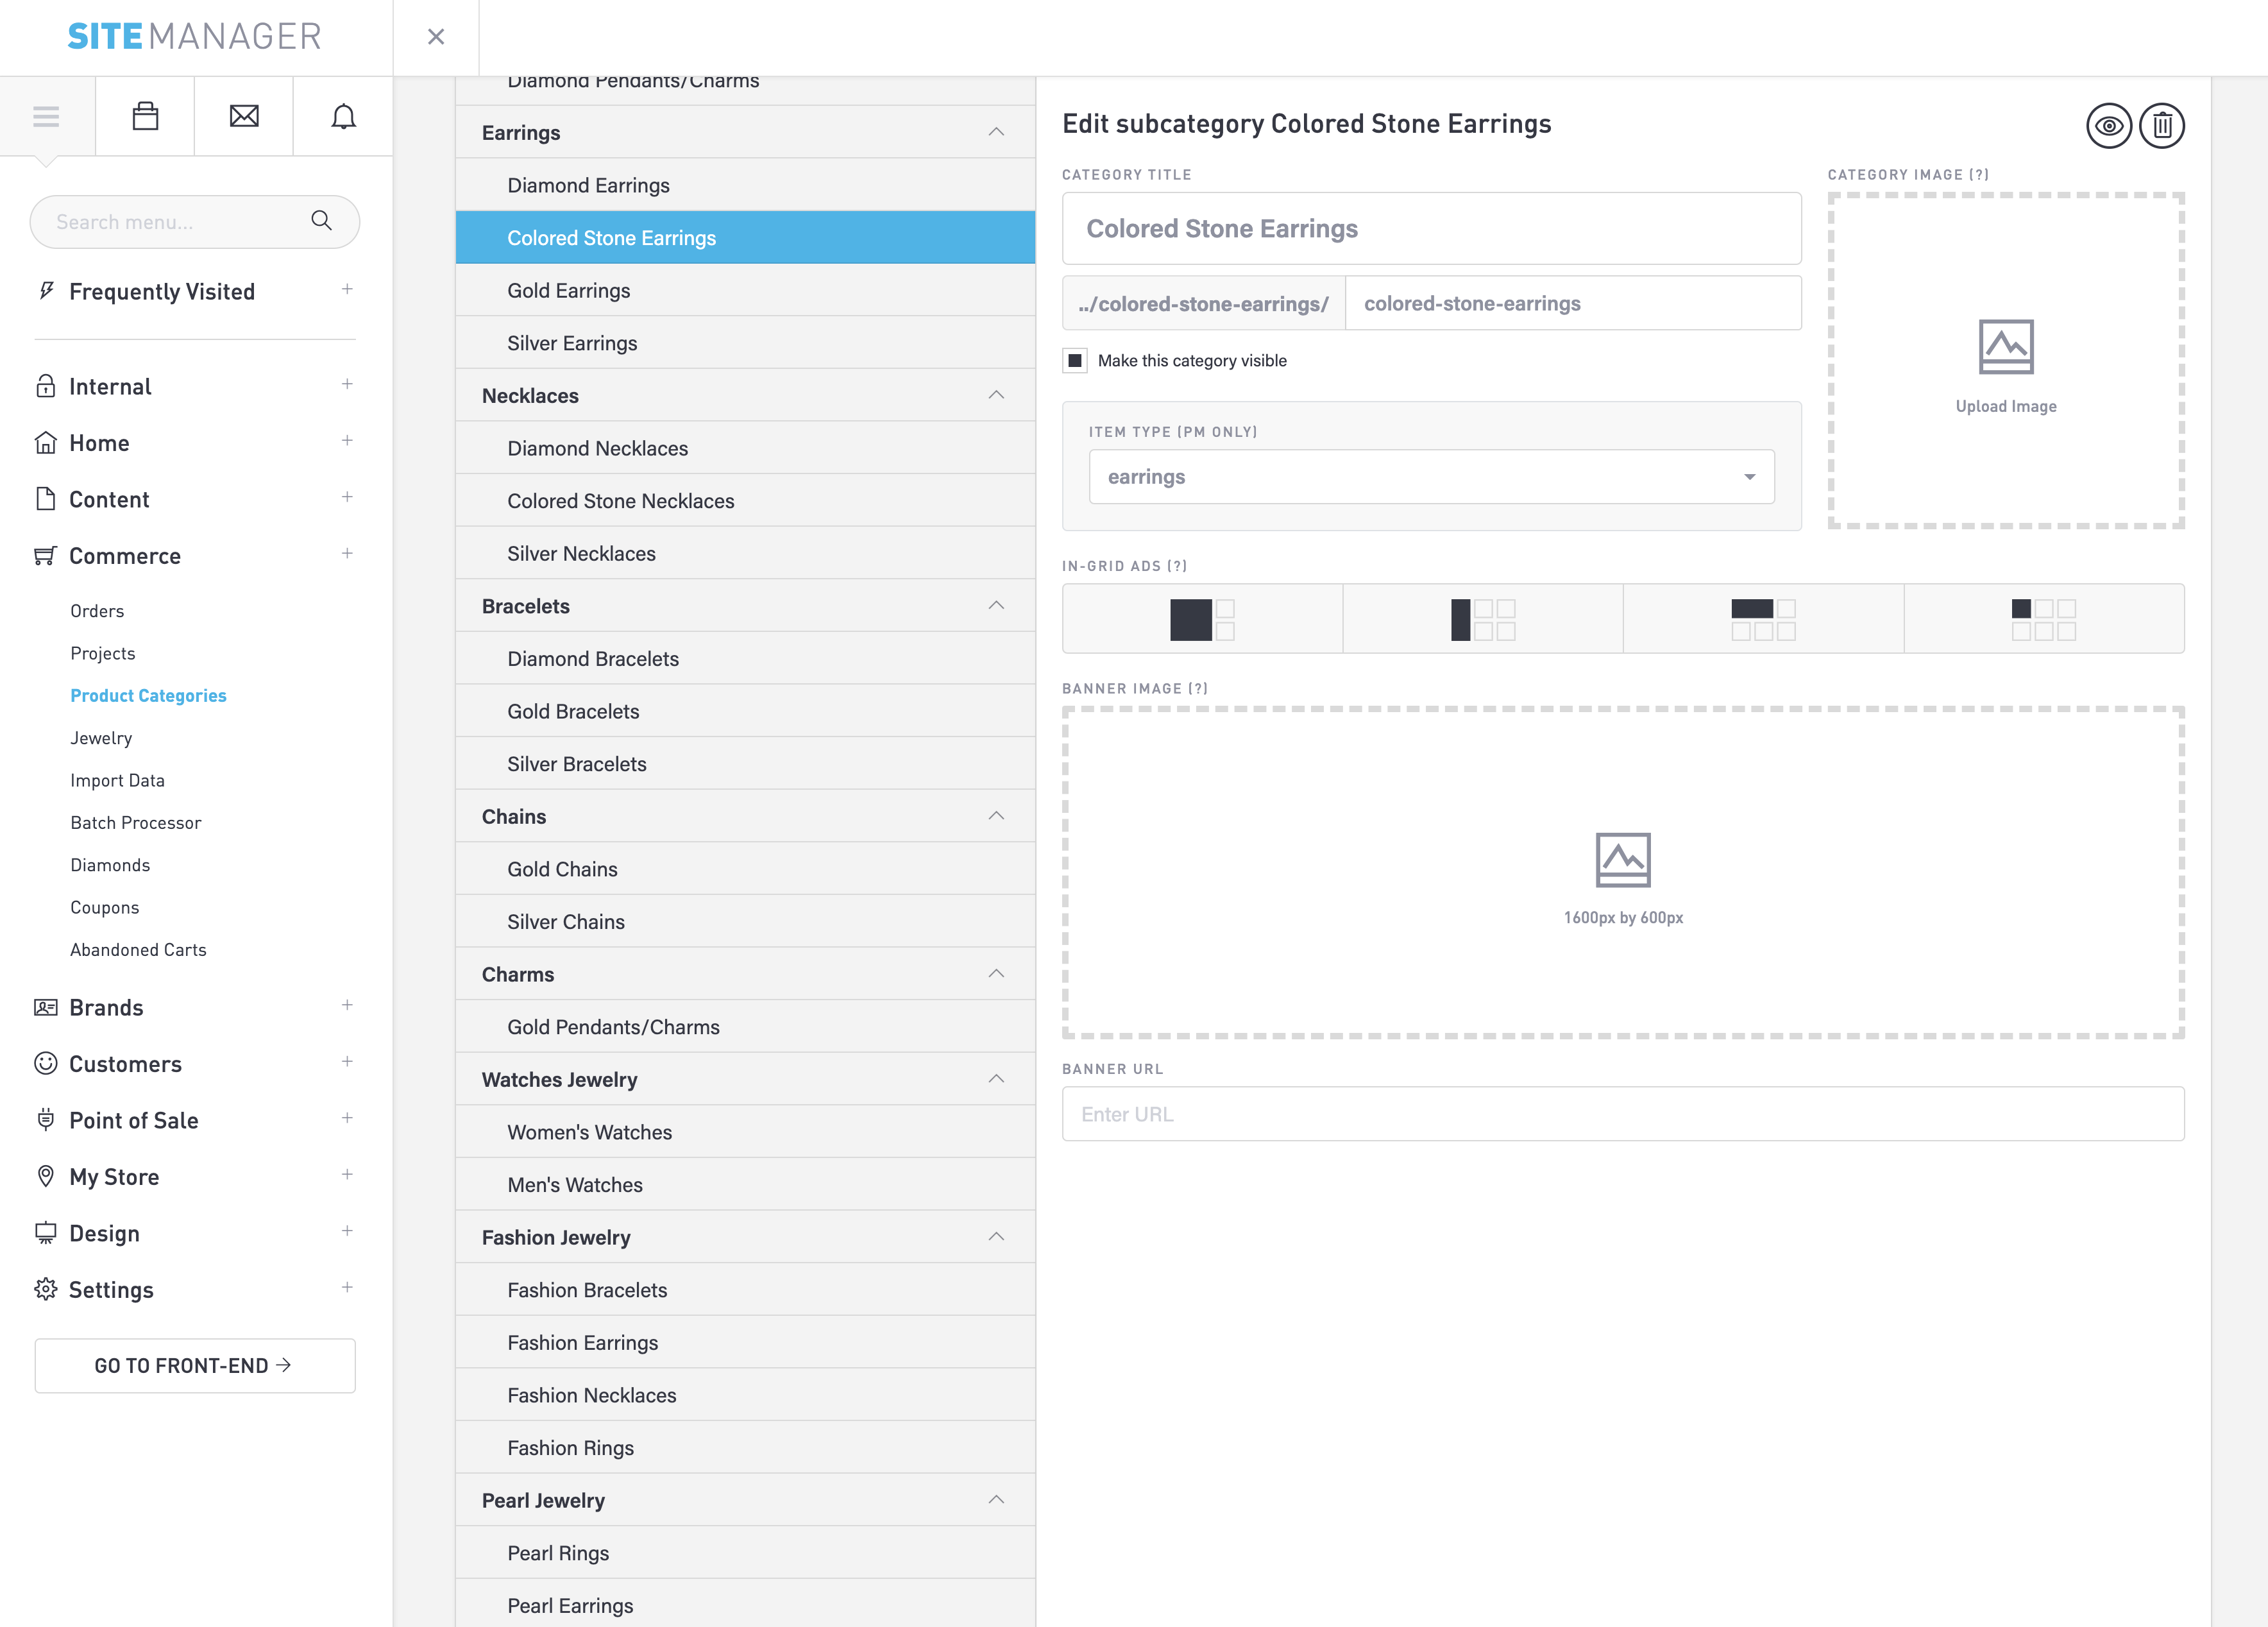The width and height of the screenshot is (2268, 1627).
Task: Open the shopping bag orders icon
Action: (145, 117)
